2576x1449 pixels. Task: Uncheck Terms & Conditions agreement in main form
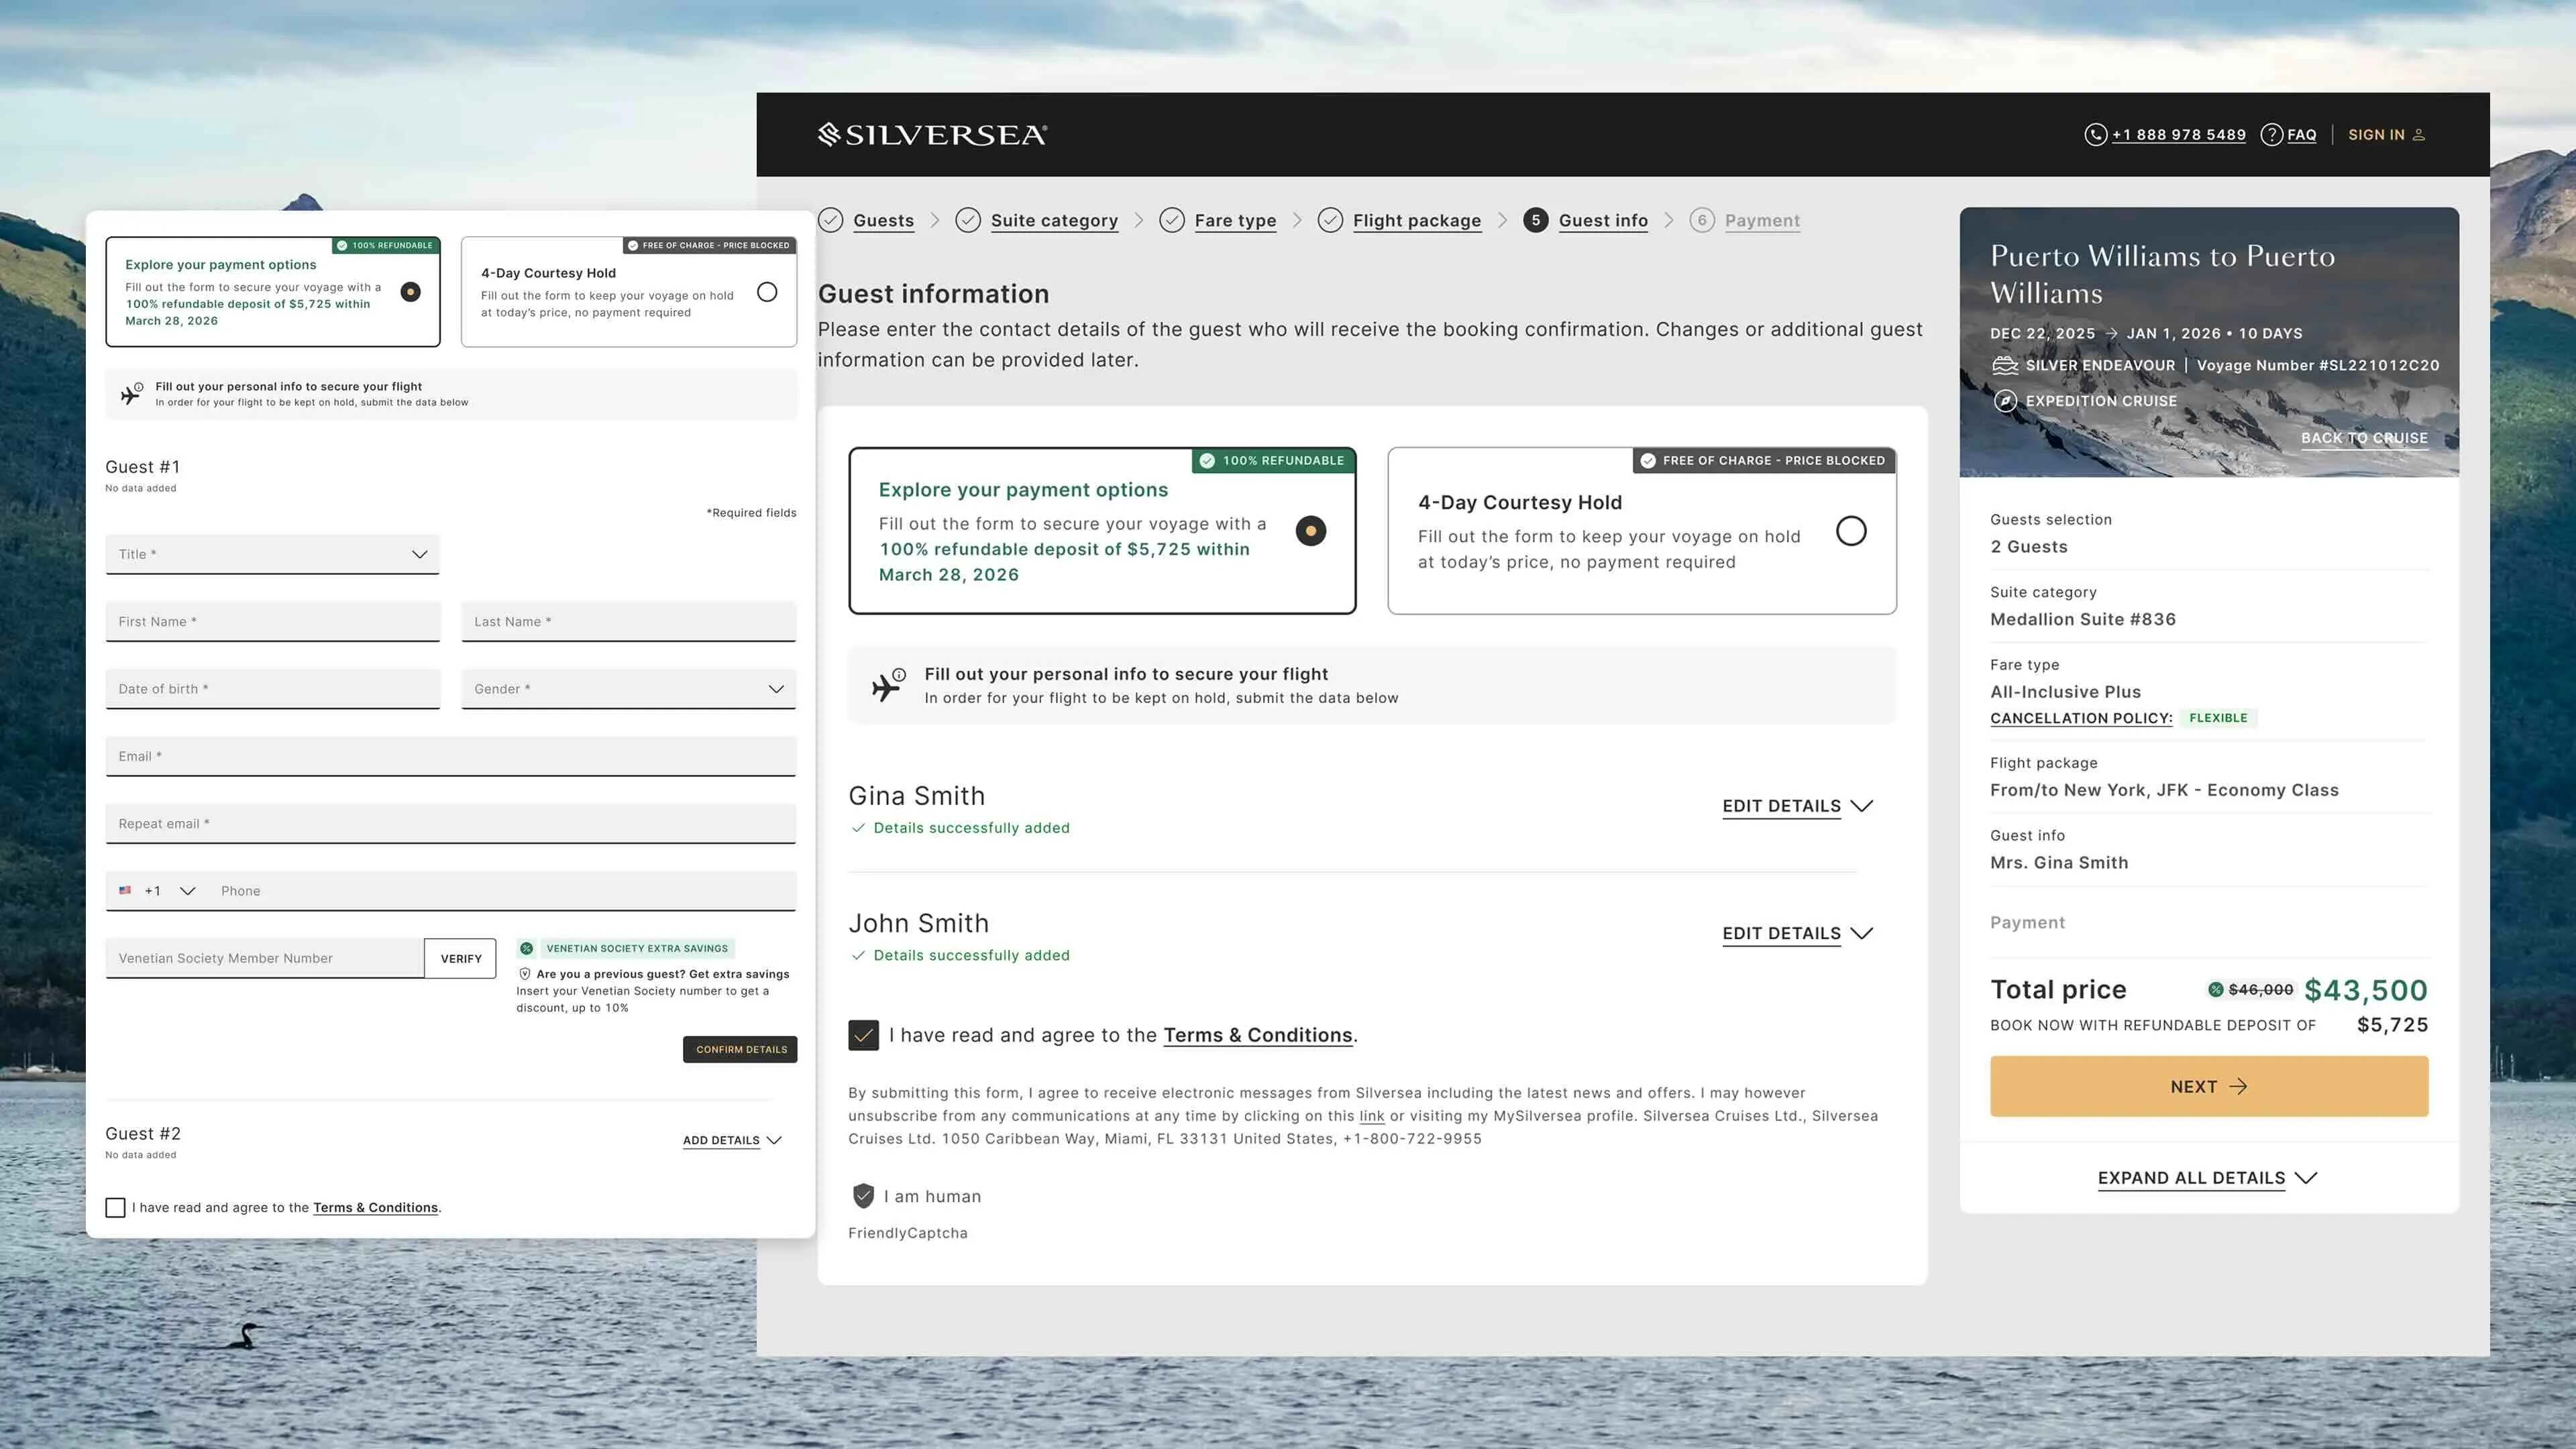click(x=863, y=1035)
